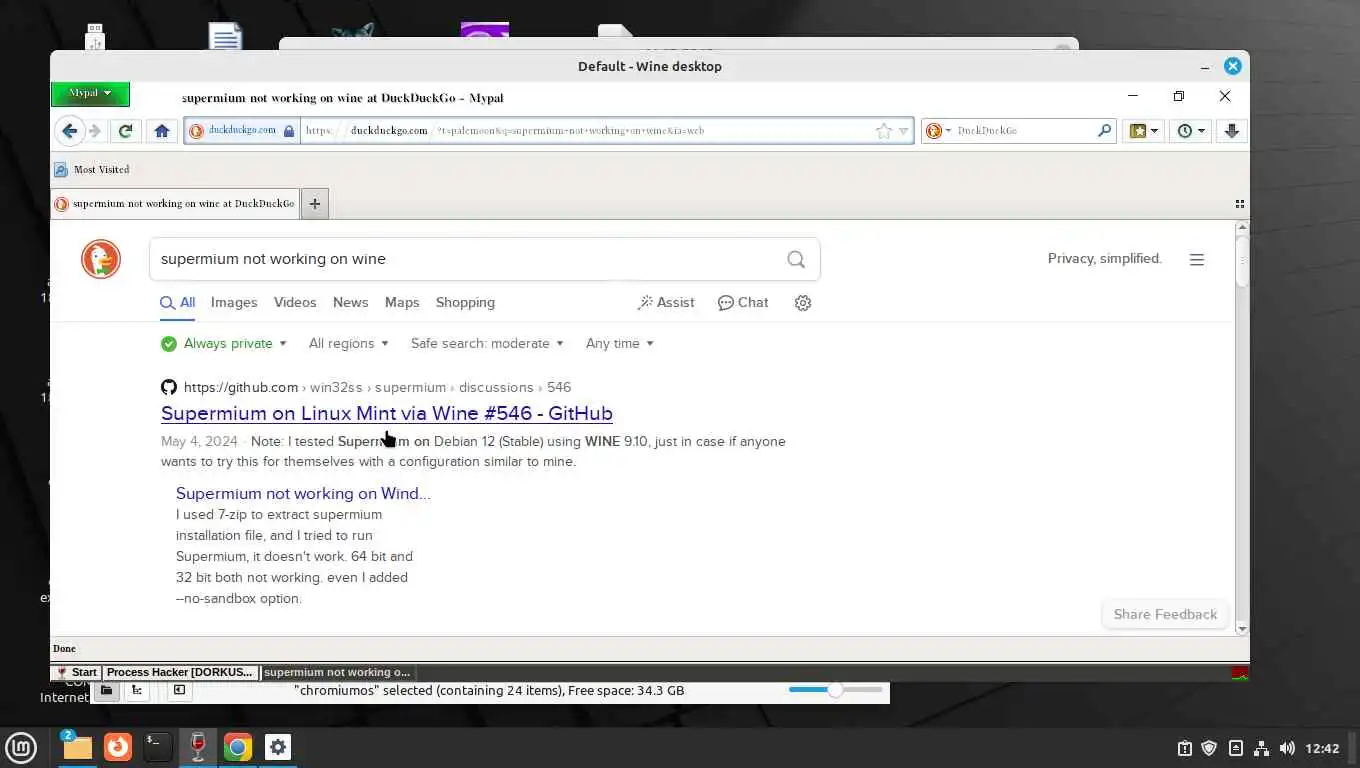Switch to Process Hacker taskbar entry

(x=180, y=672)
